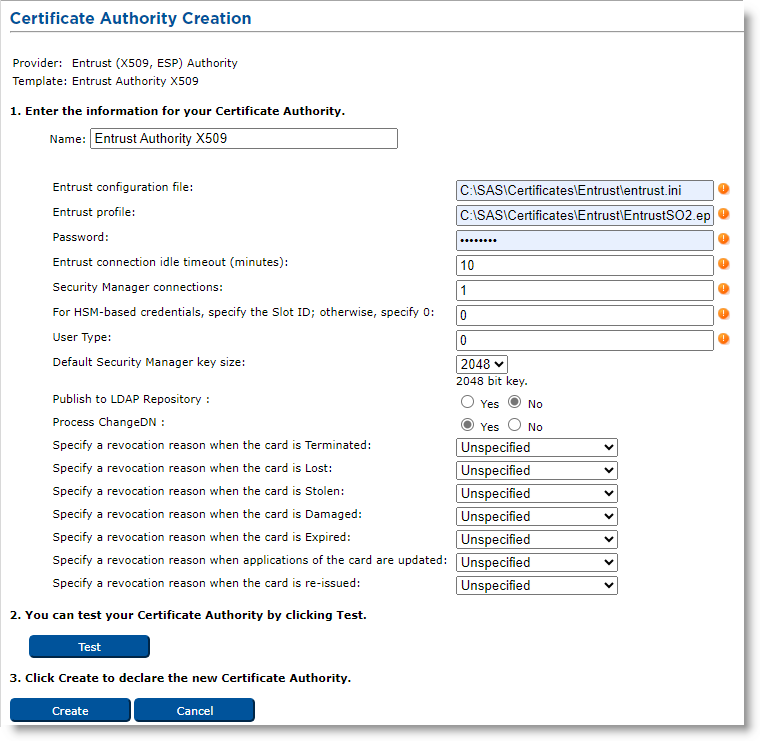760x741 pixels.
Task: Click the info icon beside Entrust configuration file
Action: (x=723, y=189)
